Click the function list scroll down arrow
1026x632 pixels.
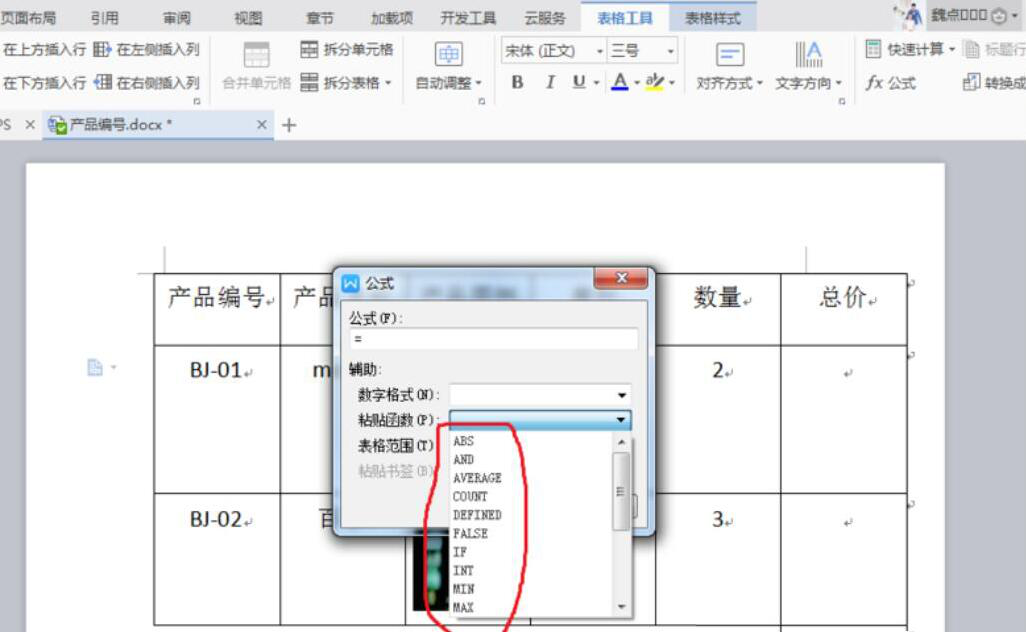pos(621,607)
